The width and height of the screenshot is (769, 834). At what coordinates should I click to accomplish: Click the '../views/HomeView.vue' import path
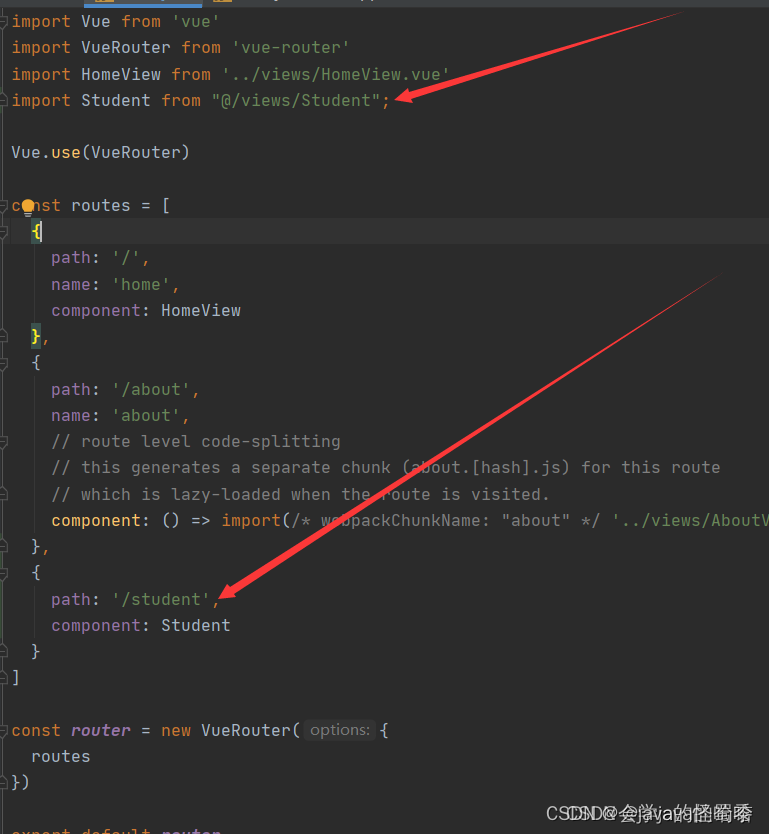(x=336, y=74)
